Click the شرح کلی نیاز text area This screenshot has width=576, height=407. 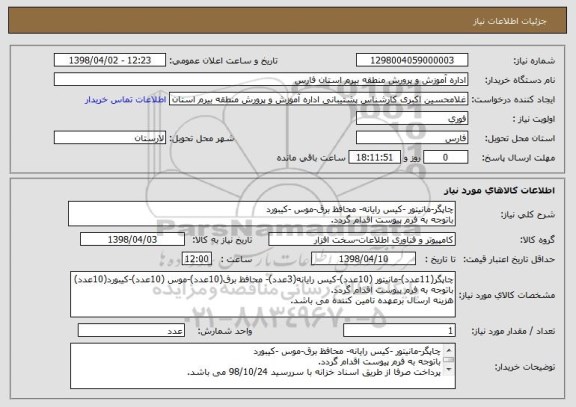point(262,214)
